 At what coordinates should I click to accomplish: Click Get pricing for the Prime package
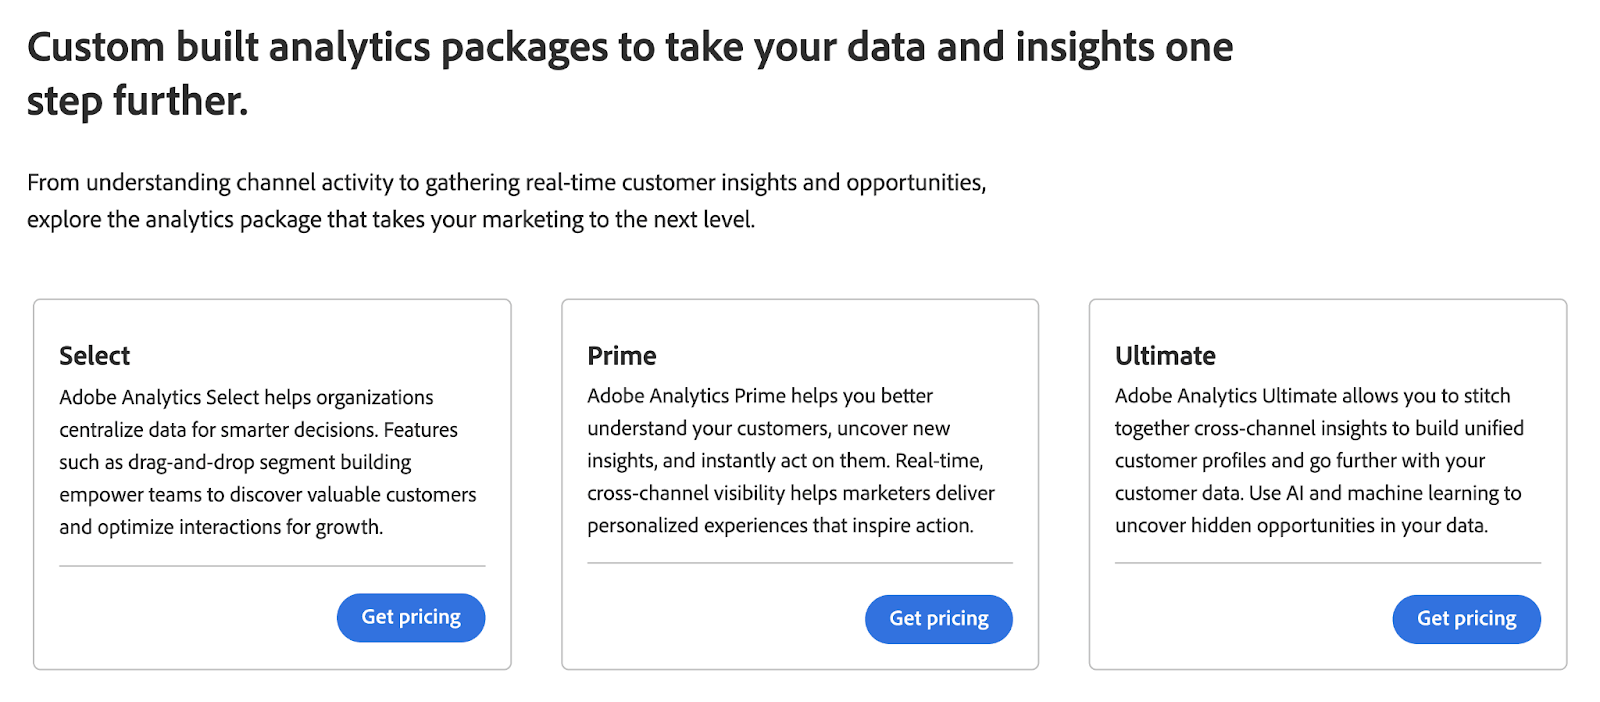(x=938, y=618)
